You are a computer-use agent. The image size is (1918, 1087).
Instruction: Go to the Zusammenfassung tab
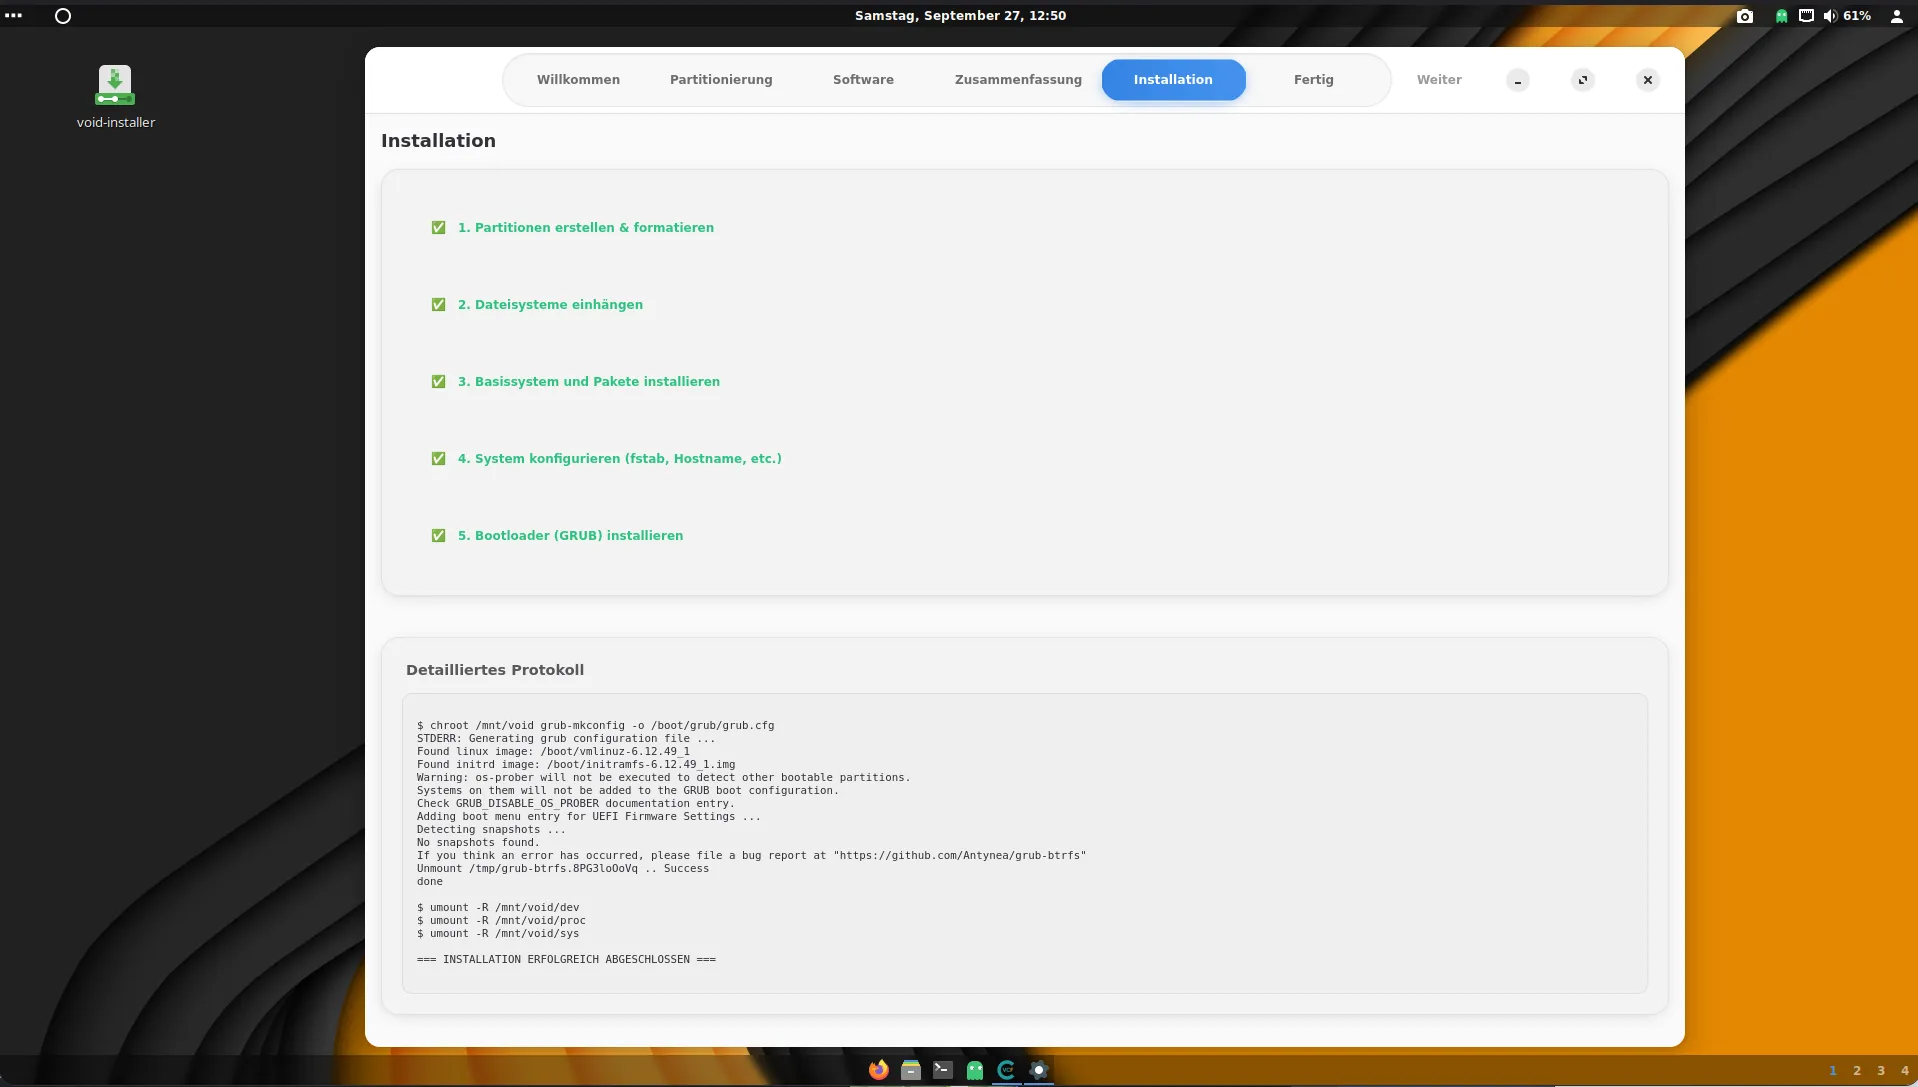click(x=1017, y=80)
